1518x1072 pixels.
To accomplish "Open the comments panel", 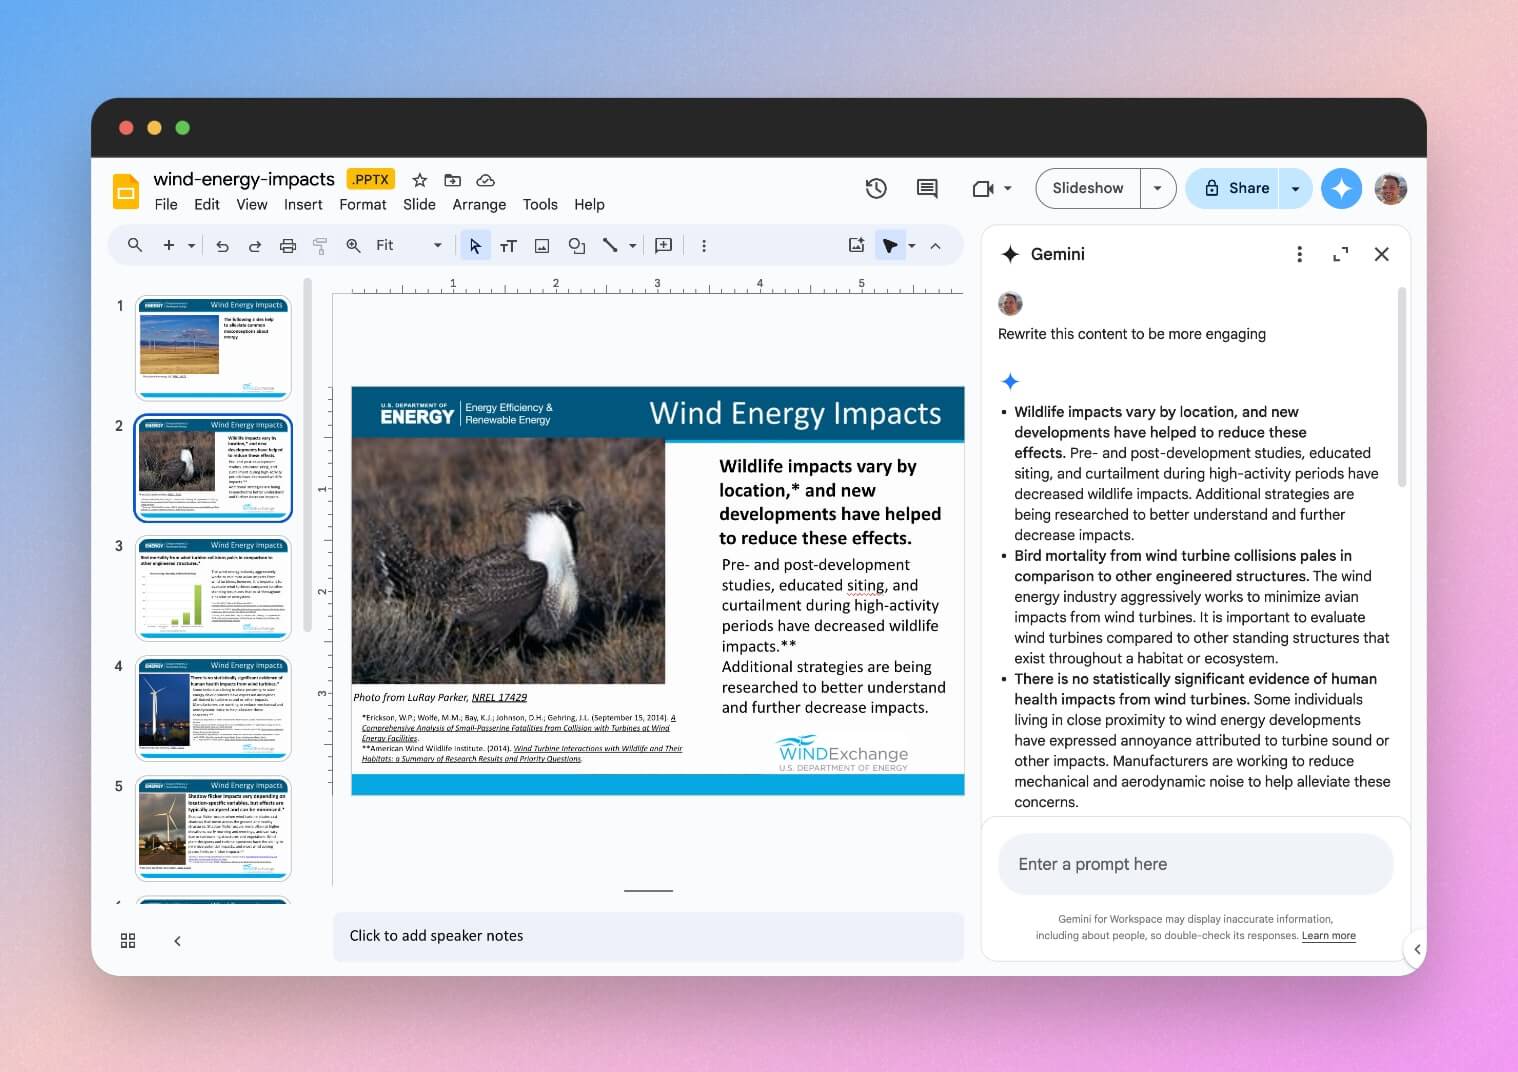I will [926, 188].
